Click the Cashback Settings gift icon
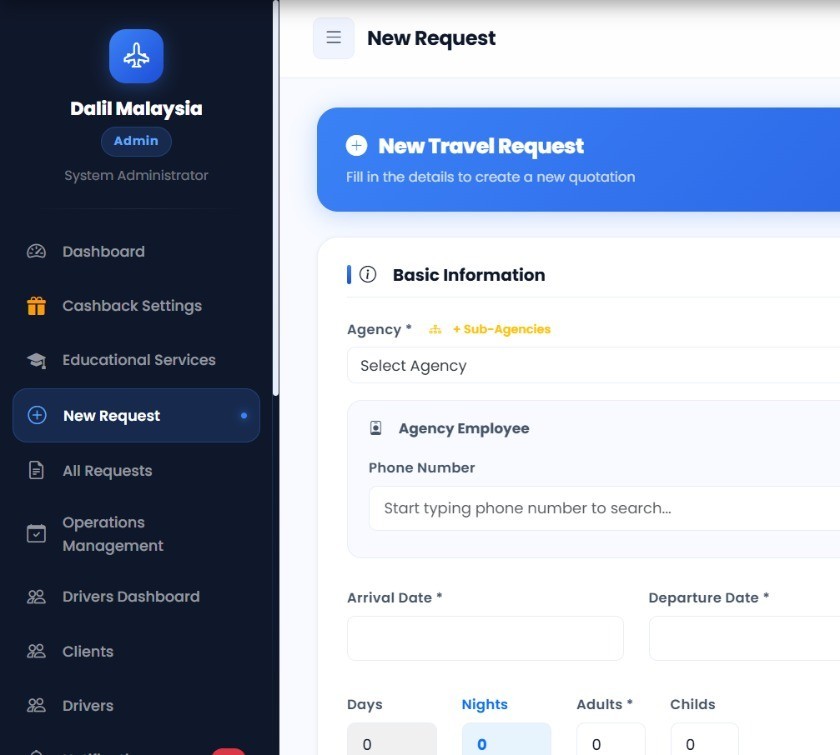The image size is (840, 755). (36, 306)
